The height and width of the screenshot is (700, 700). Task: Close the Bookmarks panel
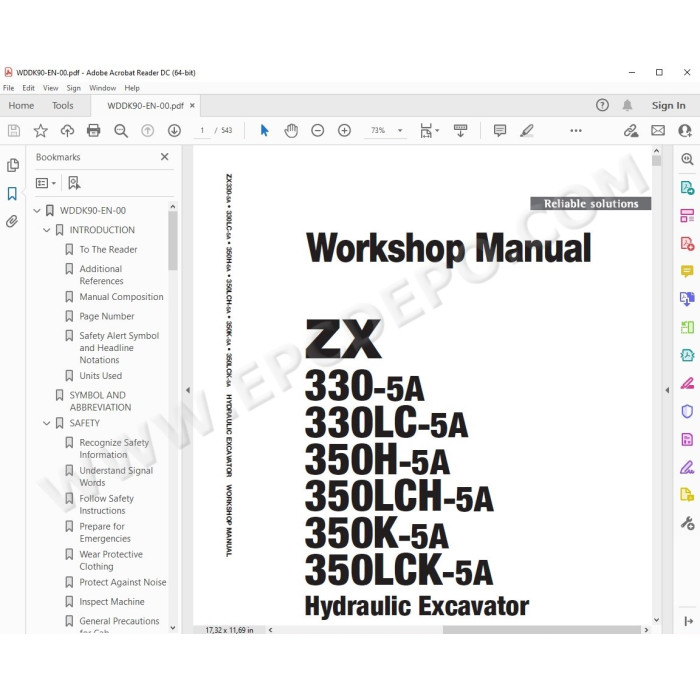[x=164, y=157]
